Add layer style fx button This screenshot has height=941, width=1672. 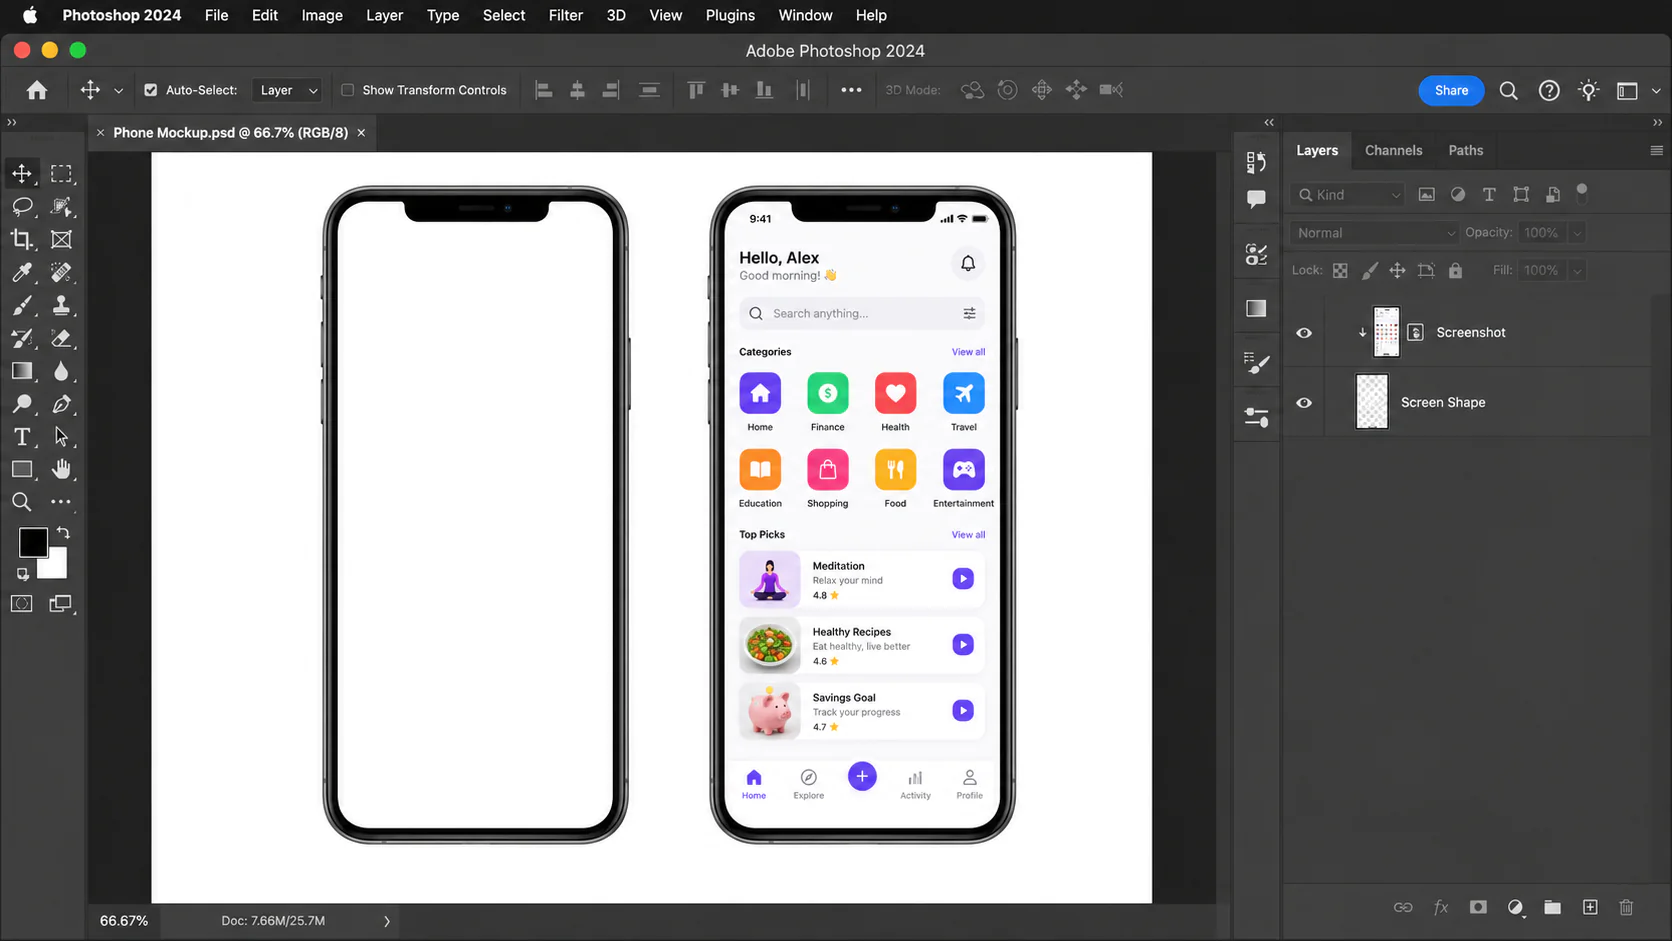point(1441,907)
